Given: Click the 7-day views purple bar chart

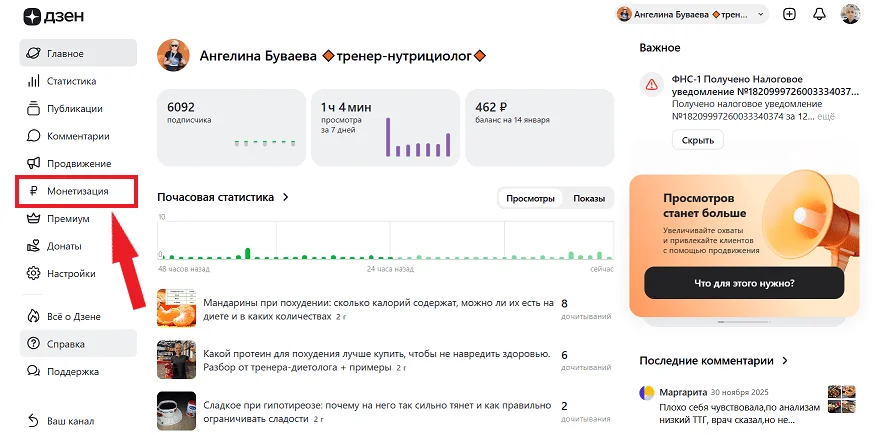Looking at the screenshot, I should (x=418, y=137).
